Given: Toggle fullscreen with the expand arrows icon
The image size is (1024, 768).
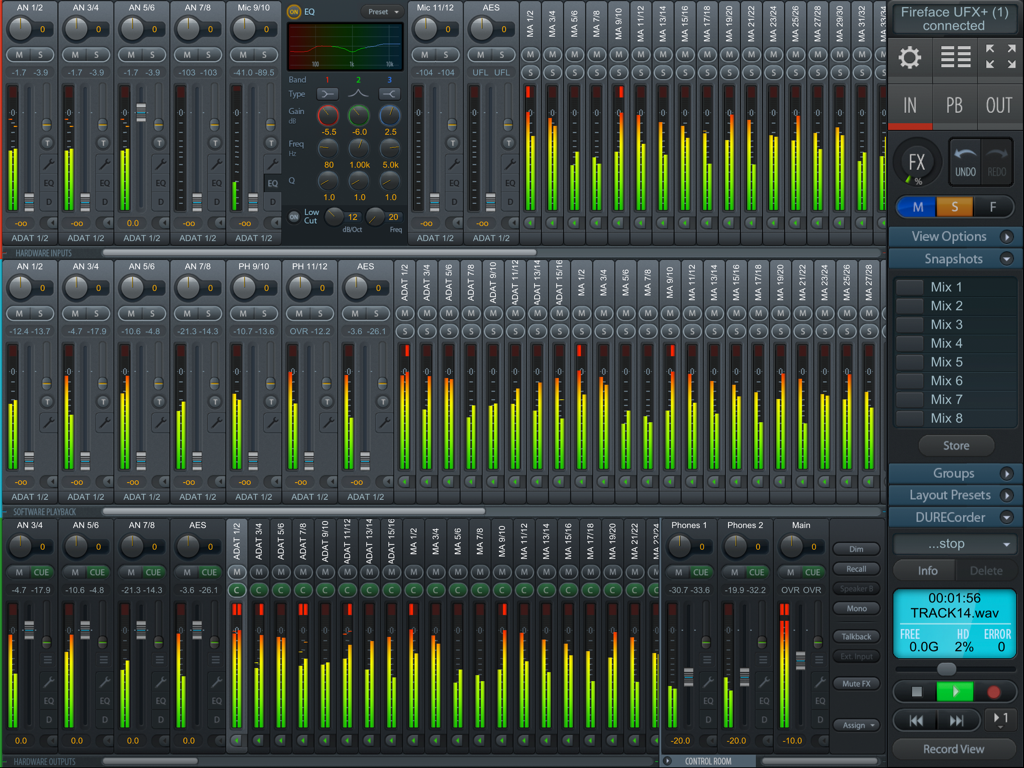Looking at the screenshot, I should 999,58.
